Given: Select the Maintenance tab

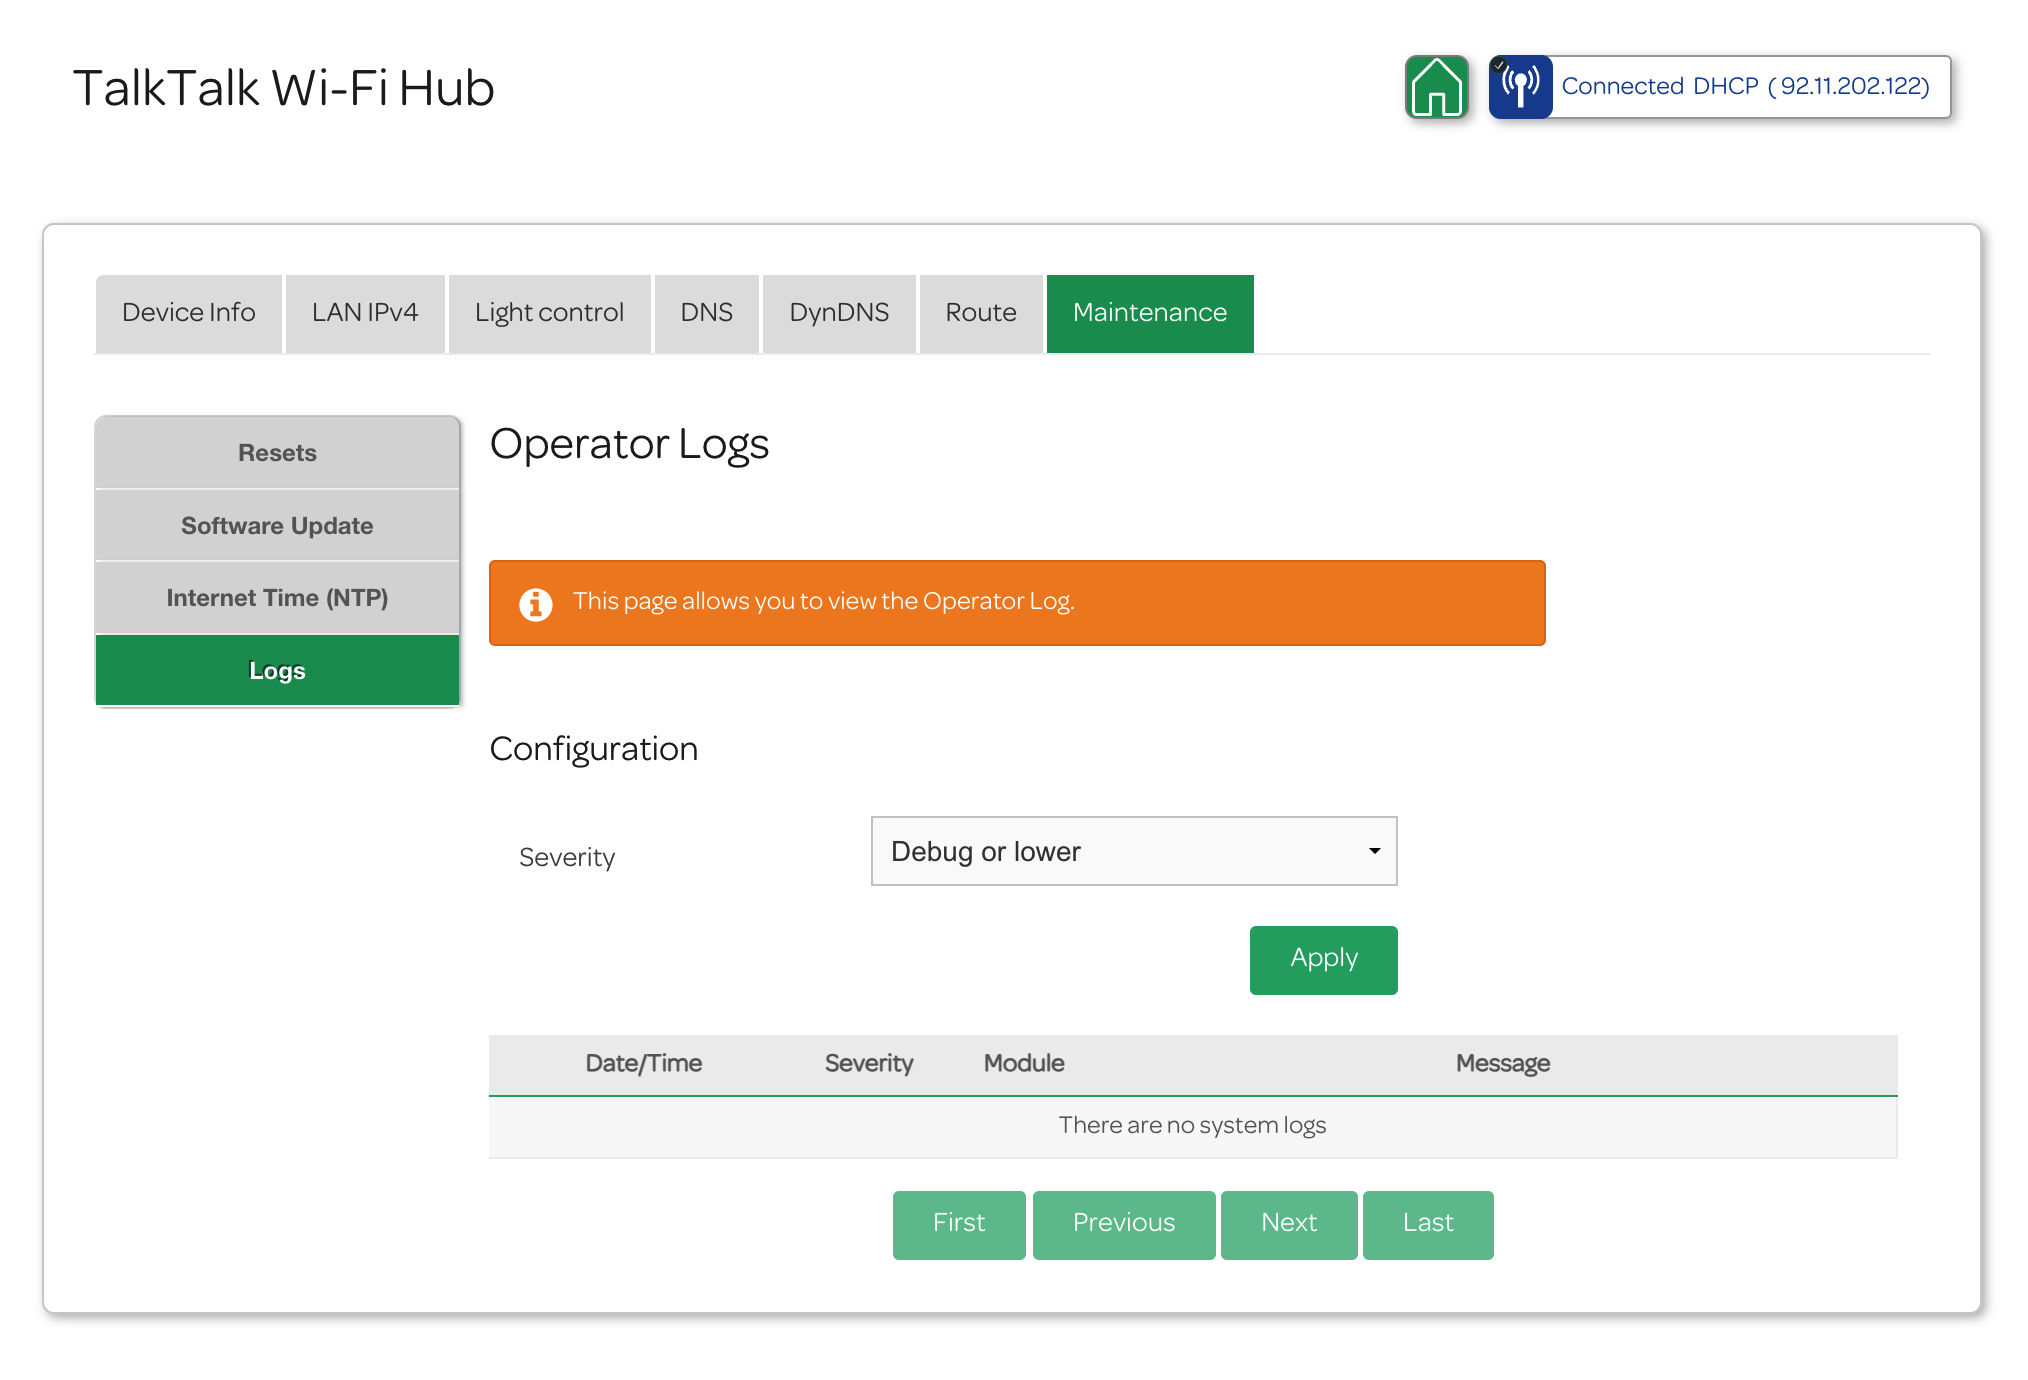Looking at the screenshot, I should coord(1149,313).
